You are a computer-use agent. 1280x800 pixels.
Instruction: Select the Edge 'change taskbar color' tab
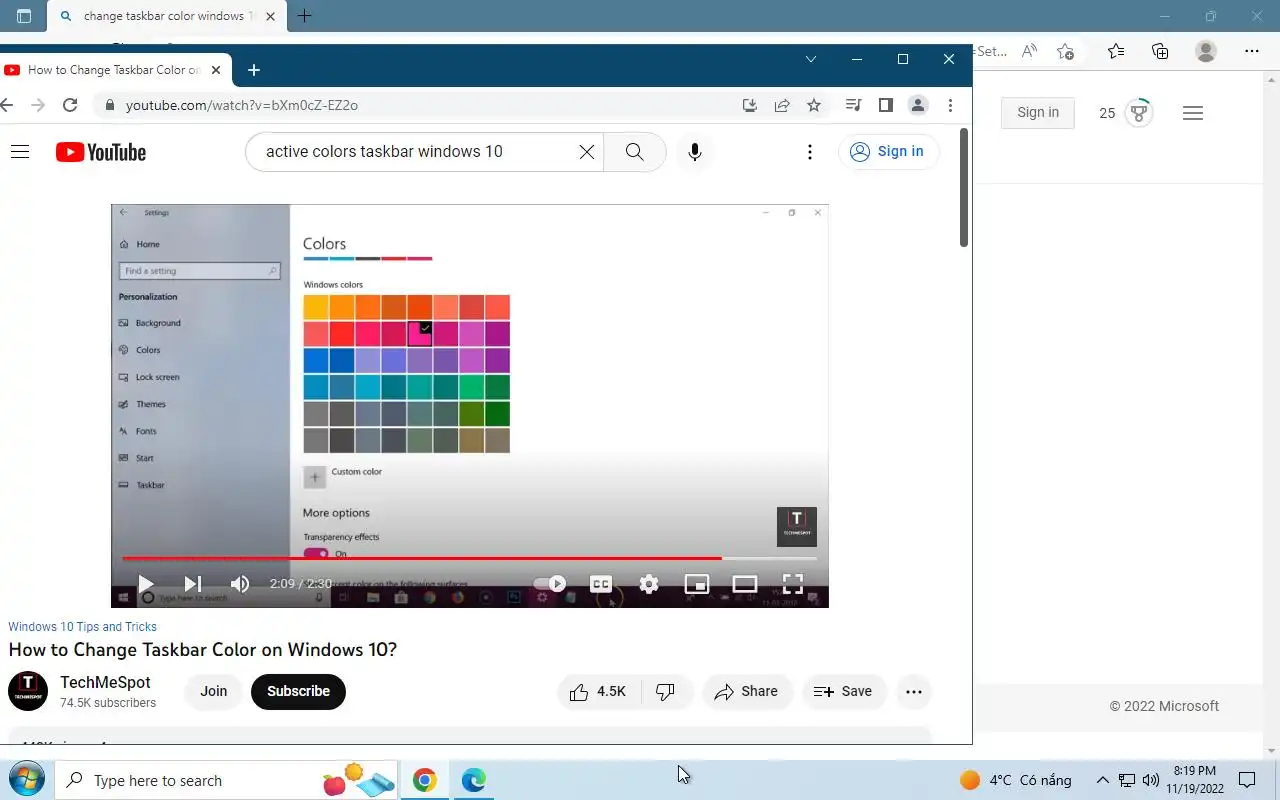[x=166, y=16]
